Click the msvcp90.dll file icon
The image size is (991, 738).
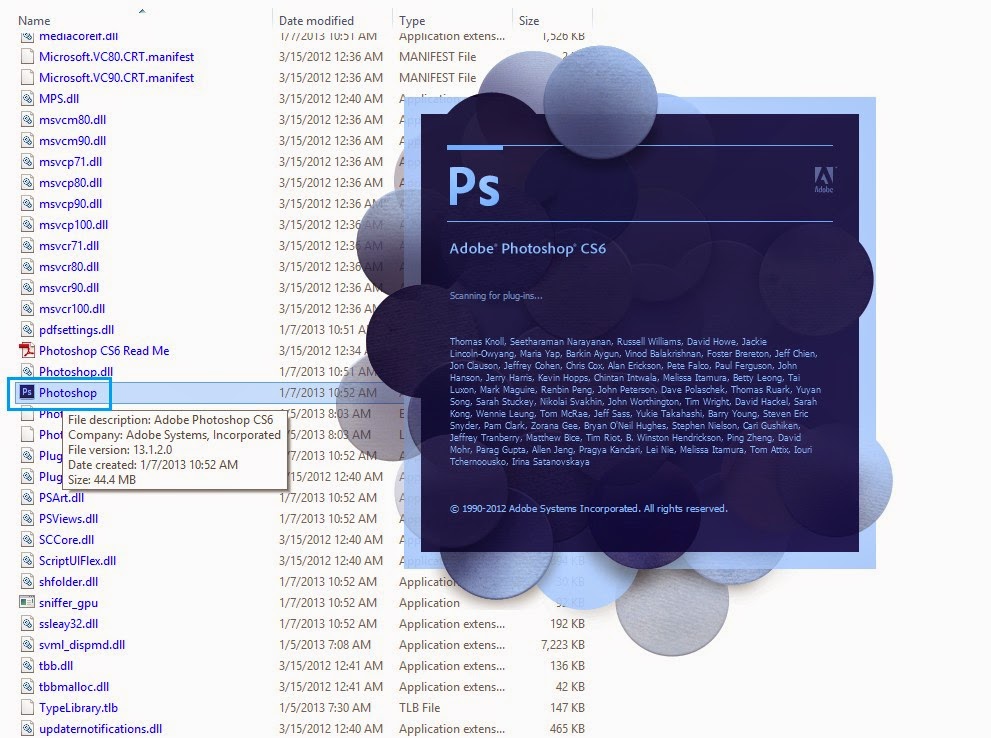pyautogui.click(x=27, y=203)
